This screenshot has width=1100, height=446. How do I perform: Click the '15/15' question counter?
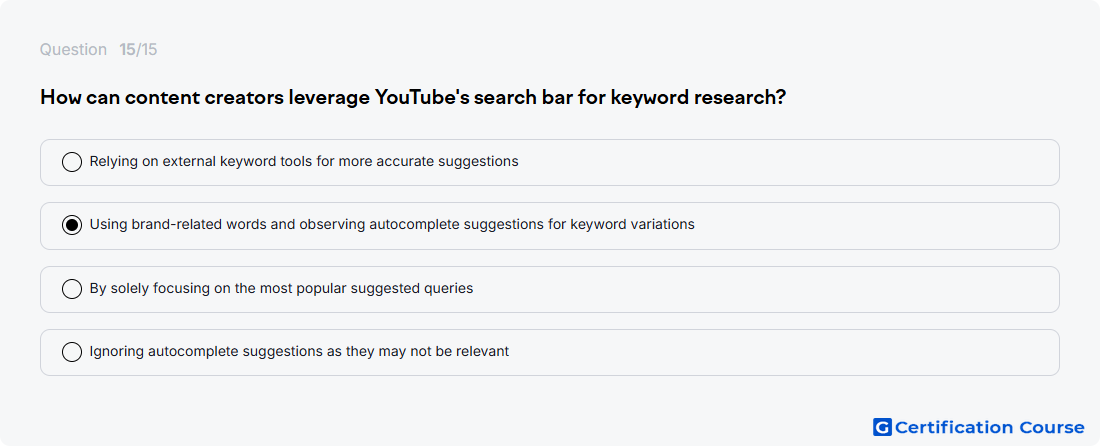pos(138,50)
